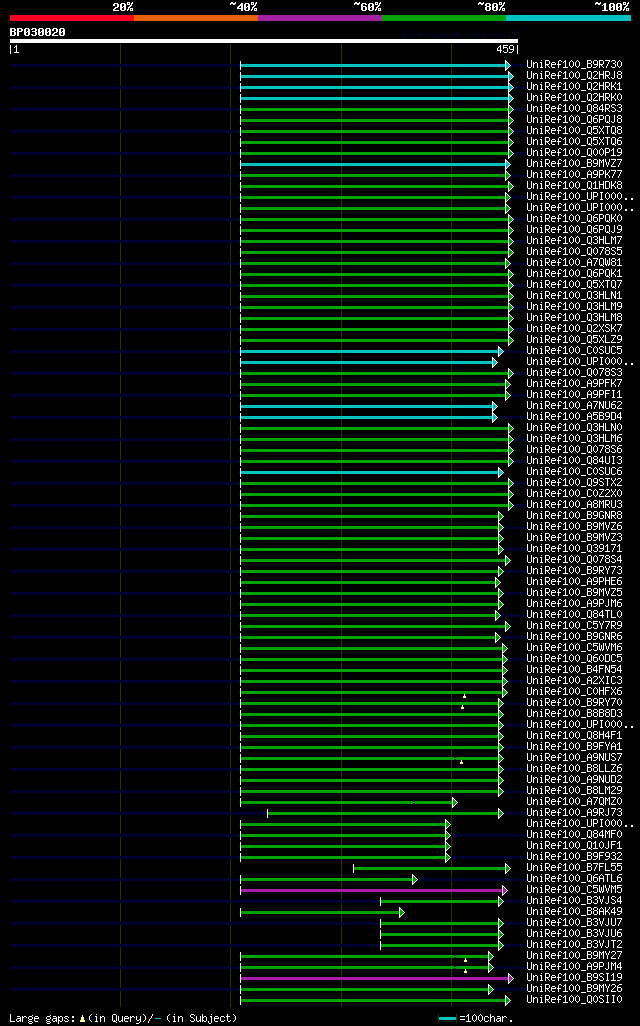The height and width of the screenshot is (1026, 640).
Task: Select hit label UniRef100_B8AK49
Action: pyautogui.click(x=575, y=911)
